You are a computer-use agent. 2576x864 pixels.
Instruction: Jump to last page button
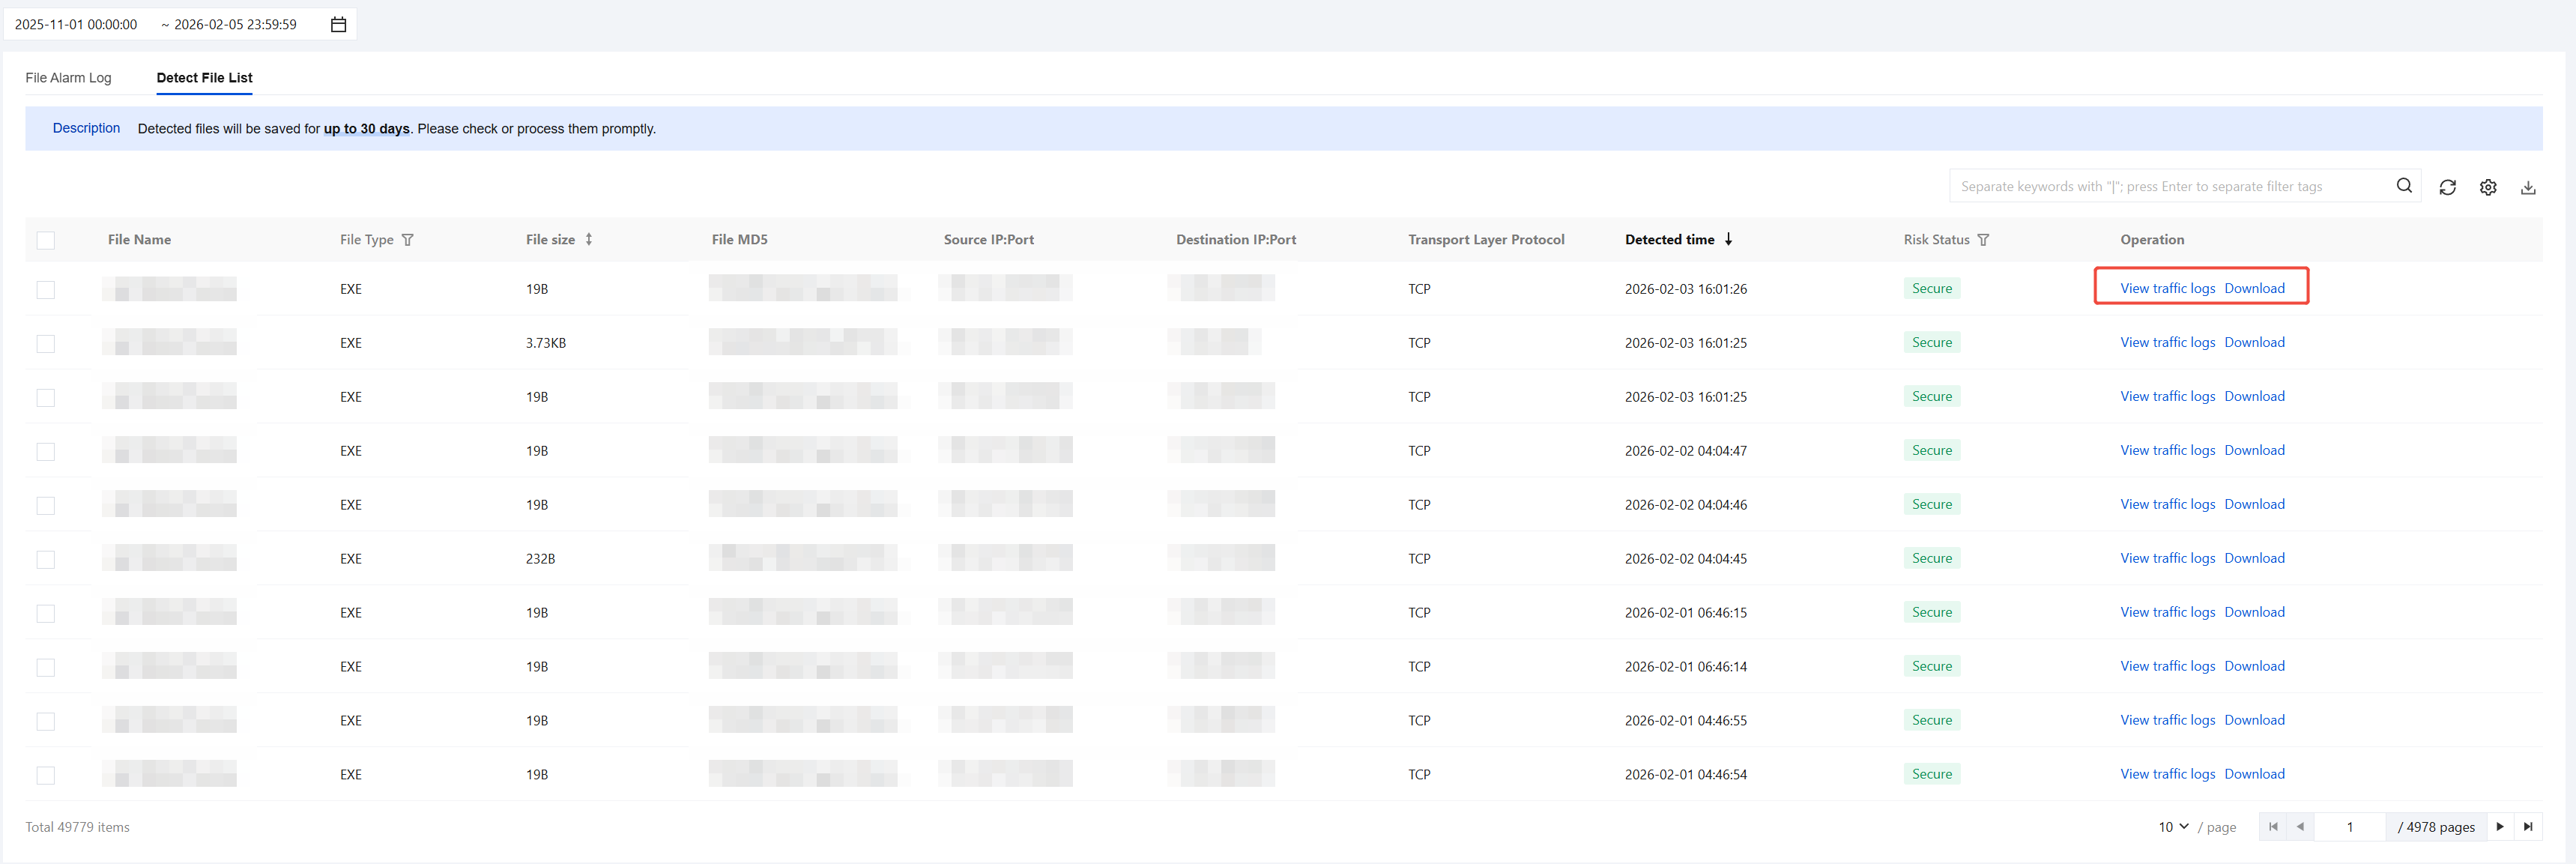pos(2528,826)
